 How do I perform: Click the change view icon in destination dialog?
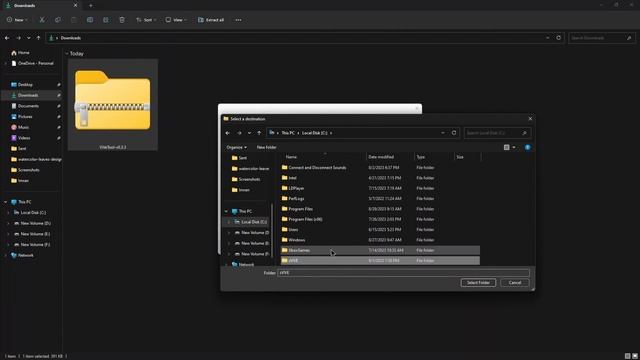(x=507, y=147)
